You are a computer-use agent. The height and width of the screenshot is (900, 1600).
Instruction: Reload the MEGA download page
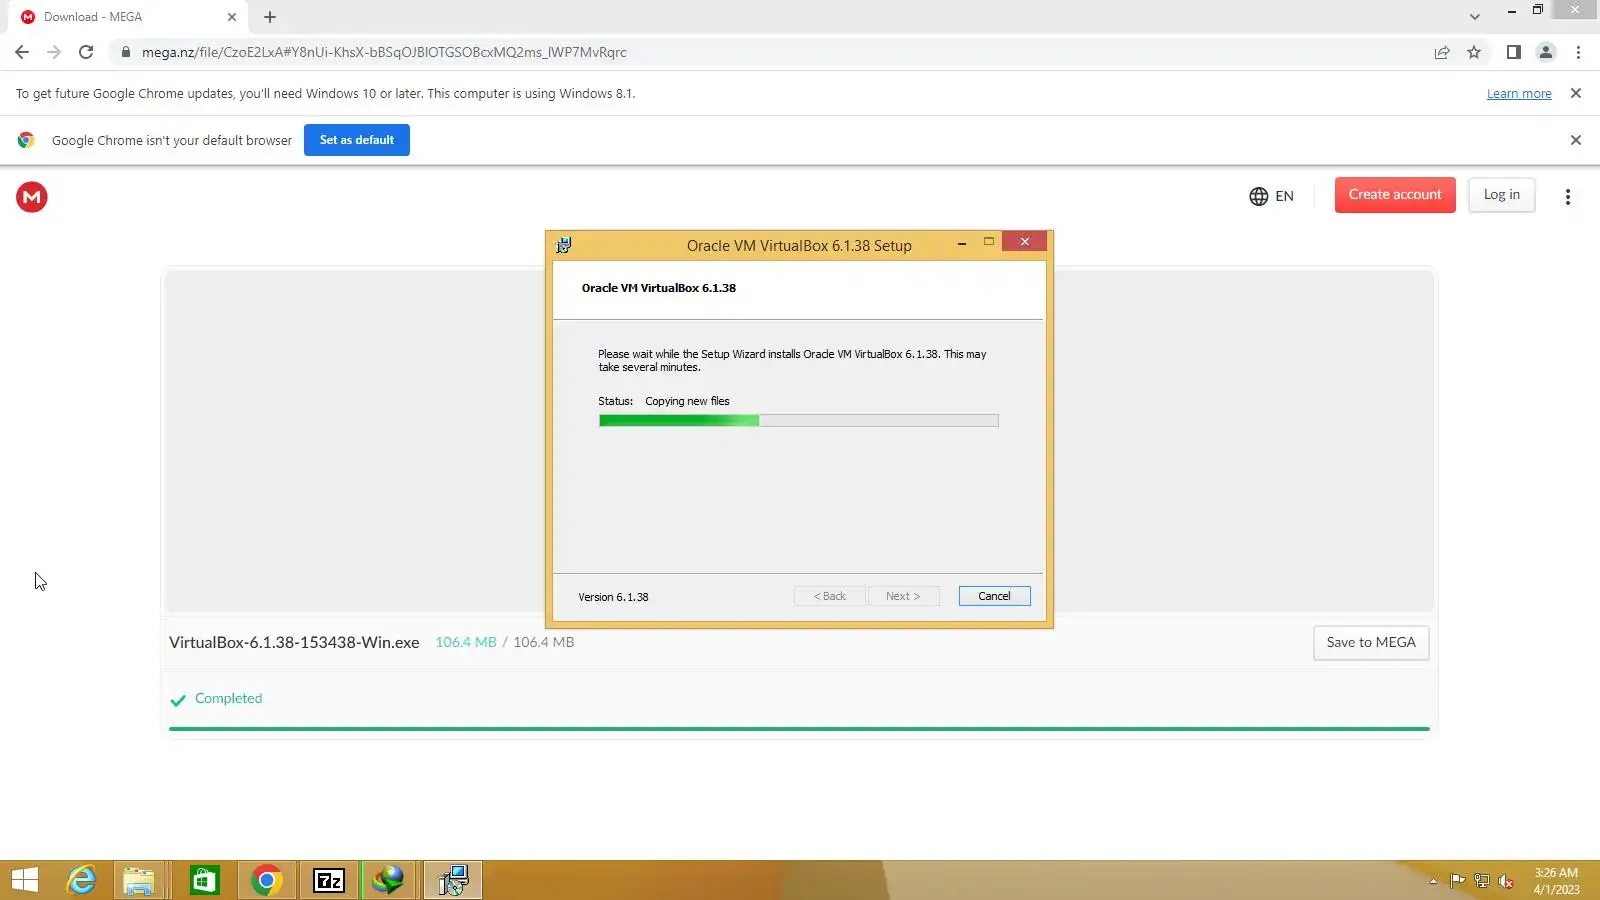tap(86, 52)
